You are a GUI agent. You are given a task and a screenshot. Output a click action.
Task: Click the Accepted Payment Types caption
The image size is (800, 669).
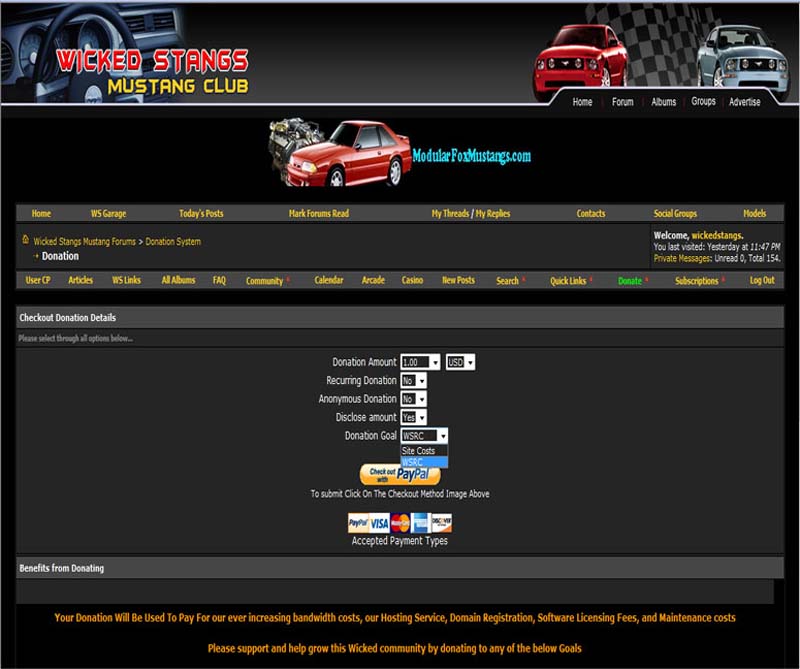click(399, 541)
